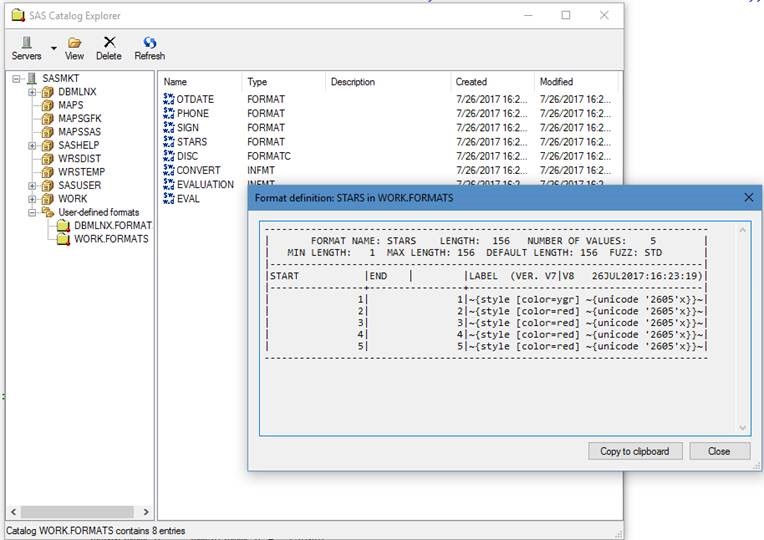Click the status bar catalog entries text
The height and width of the screenshot is (540, 764).
pos(96,531)
